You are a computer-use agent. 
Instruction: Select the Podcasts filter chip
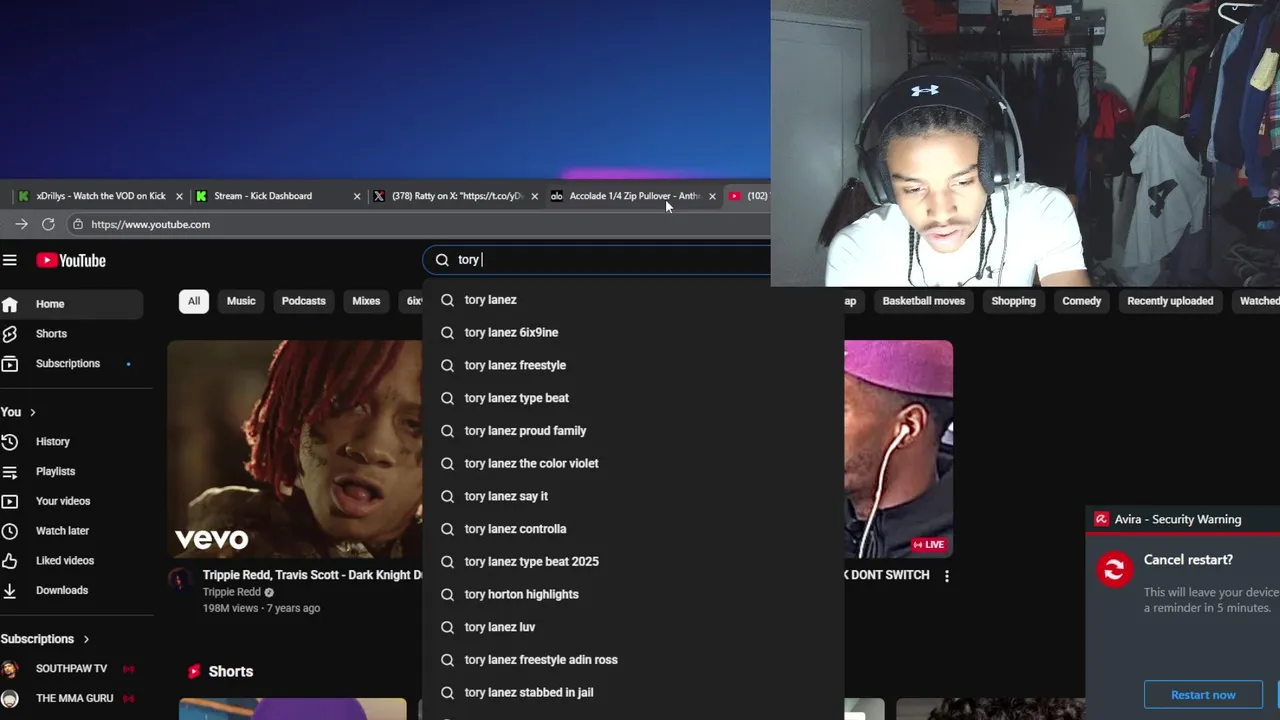(x=304, y=301)
